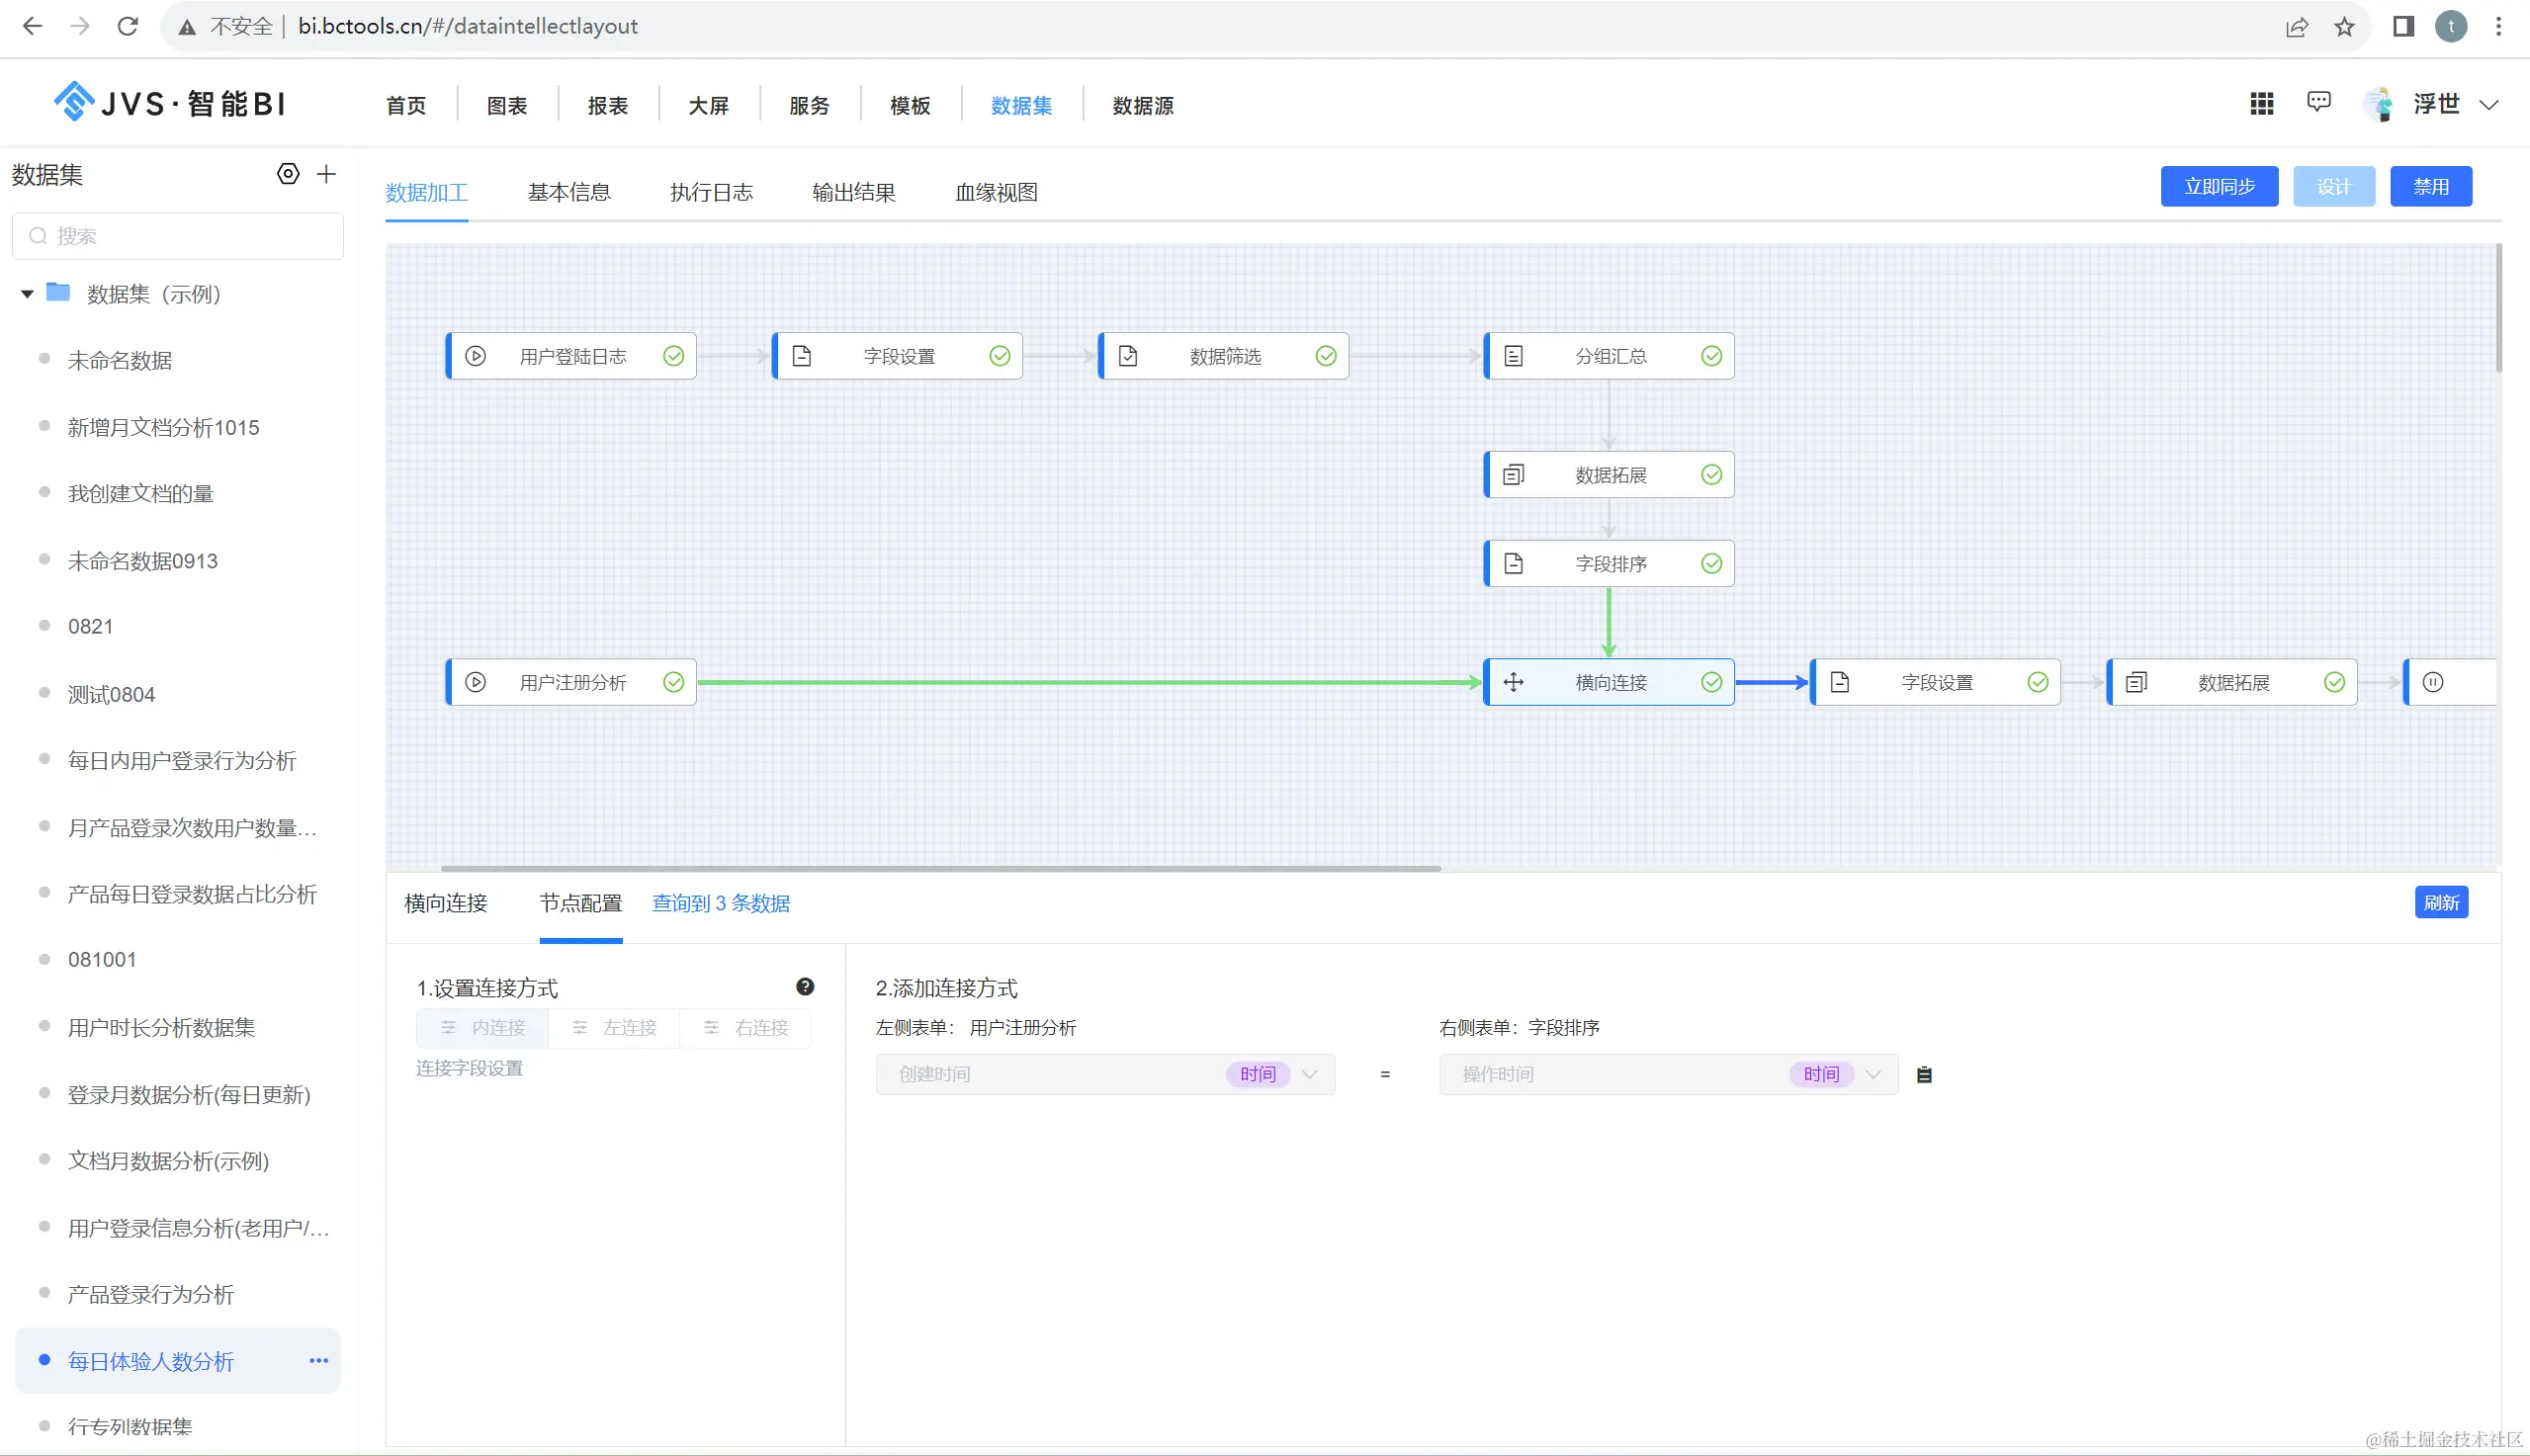This screenshot has width=2530, height=1456.
Task: Click the 刷新 button
Action: coord(2441,903)
